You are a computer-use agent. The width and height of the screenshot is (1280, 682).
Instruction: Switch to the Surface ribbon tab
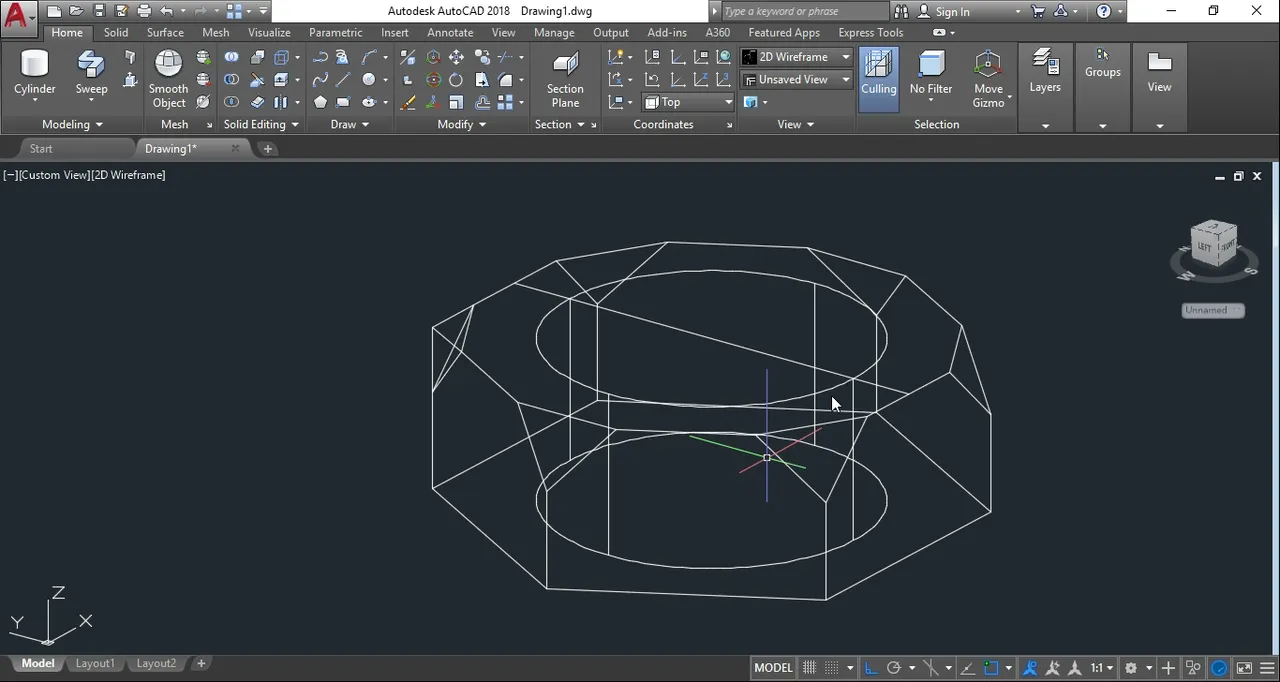(165, 32)
